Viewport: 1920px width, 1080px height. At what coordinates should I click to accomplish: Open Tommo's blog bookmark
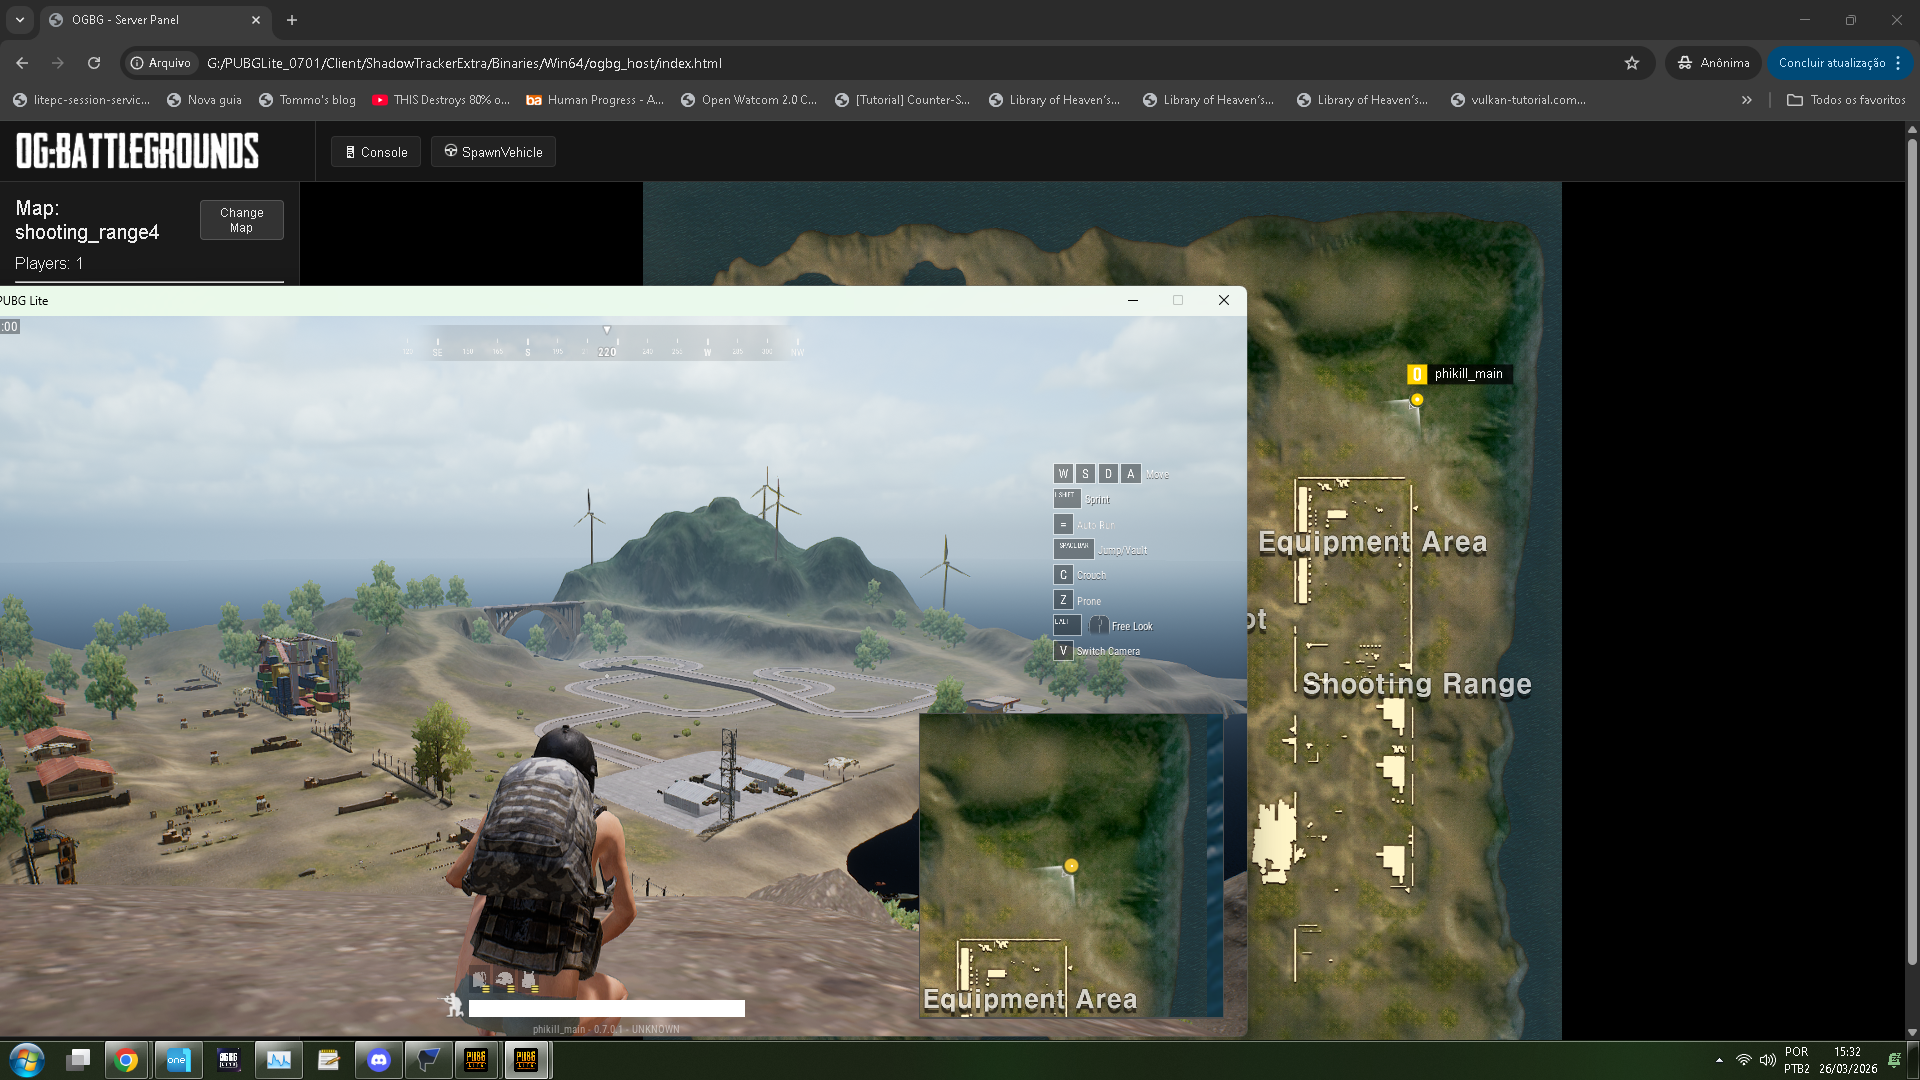click(307, 100)
